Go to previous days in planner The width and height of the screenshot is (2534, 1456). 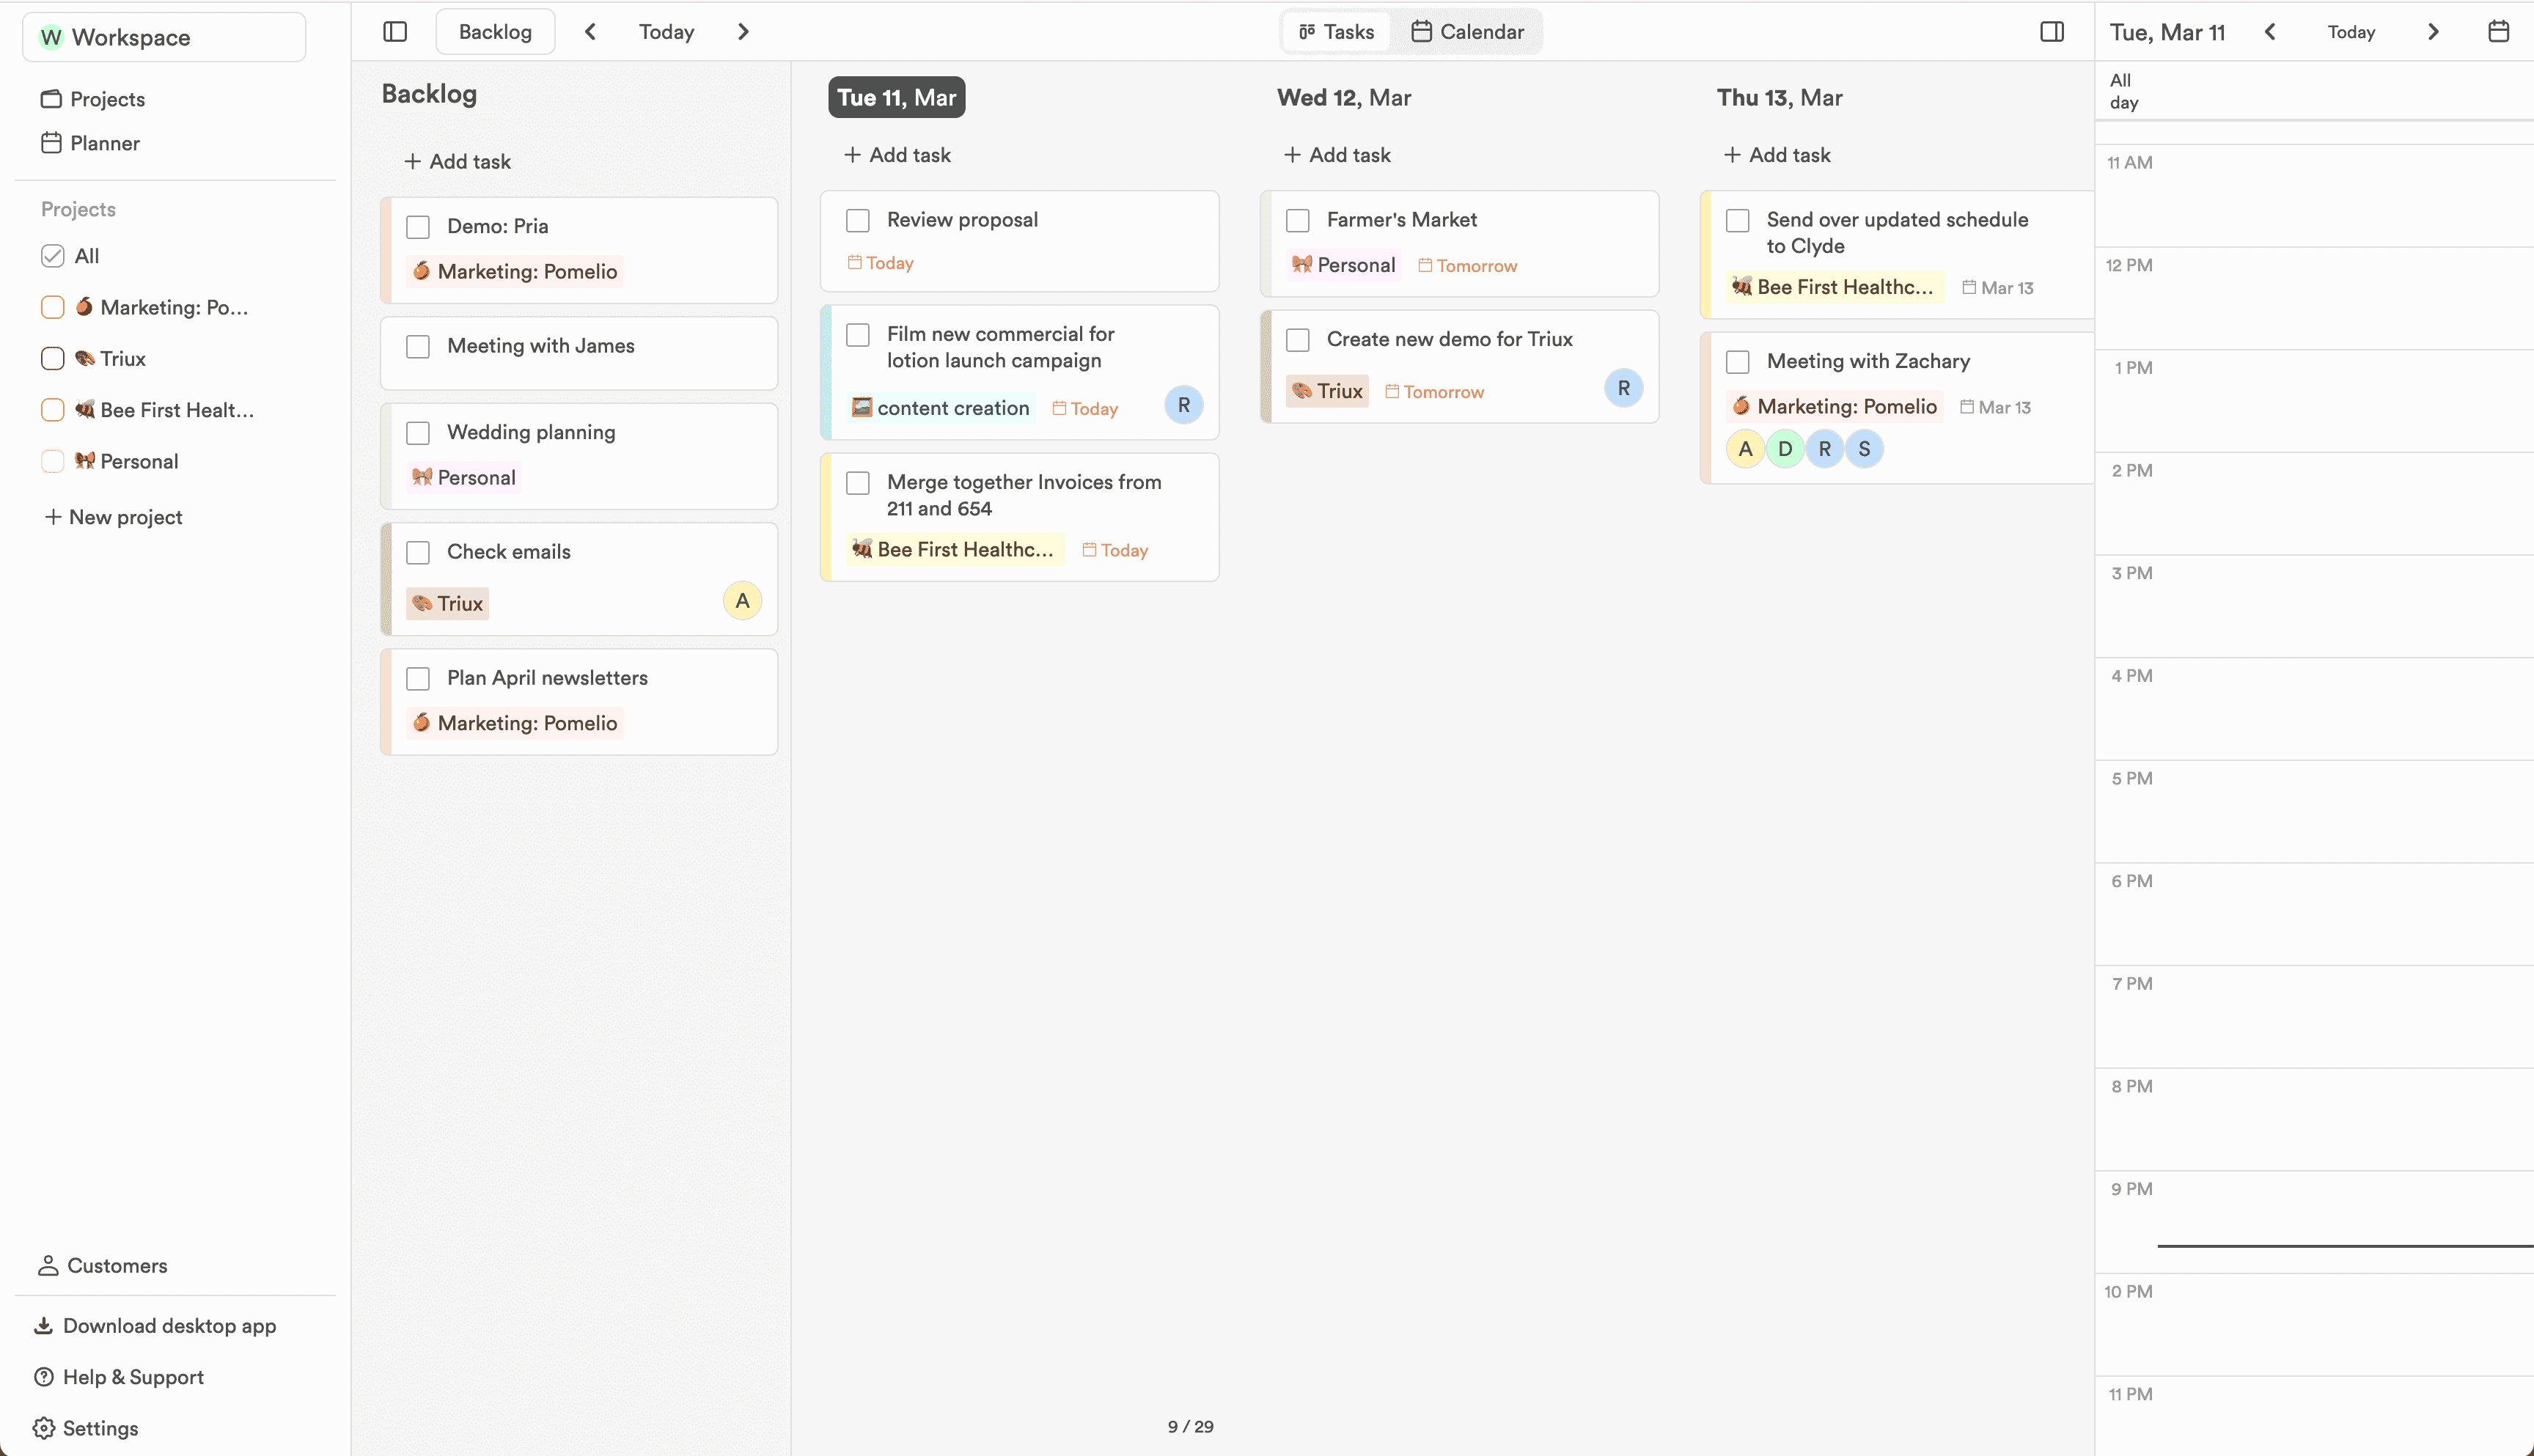[x=590, y=32]
